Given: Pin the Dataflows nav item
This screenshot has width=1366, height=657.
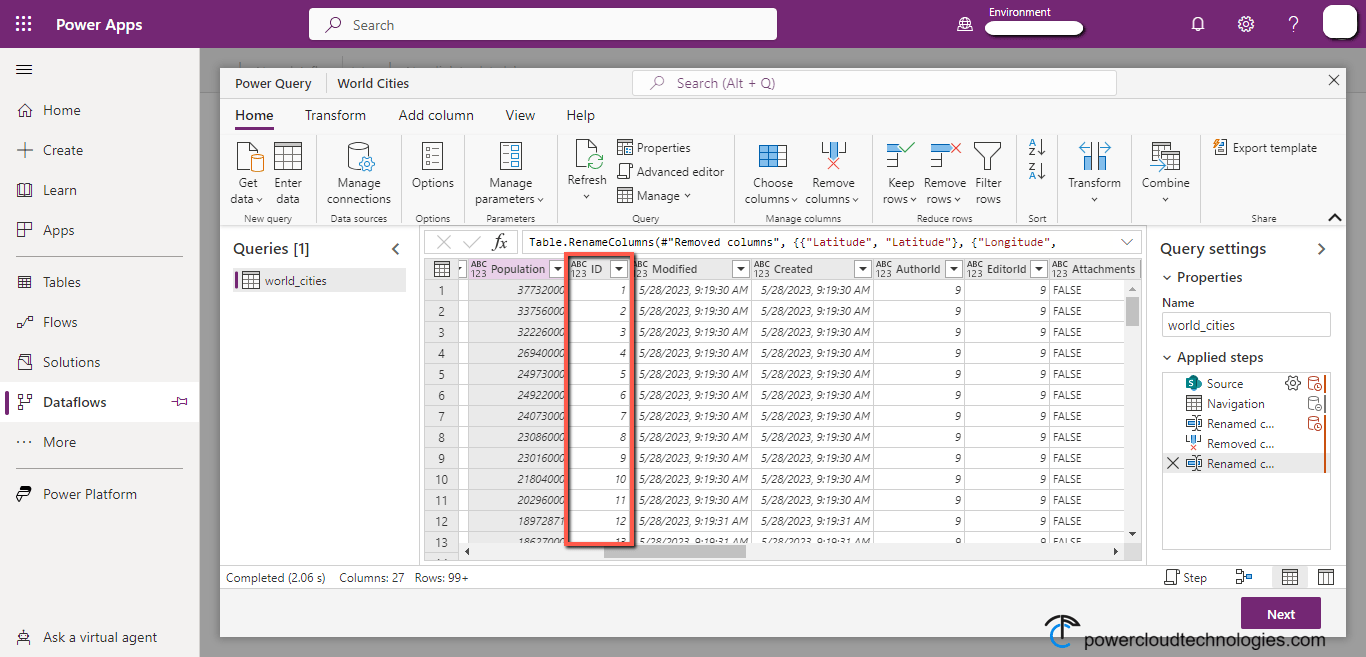Looking at the screenshot, I should pyautogui.click(x=179, y=402).
